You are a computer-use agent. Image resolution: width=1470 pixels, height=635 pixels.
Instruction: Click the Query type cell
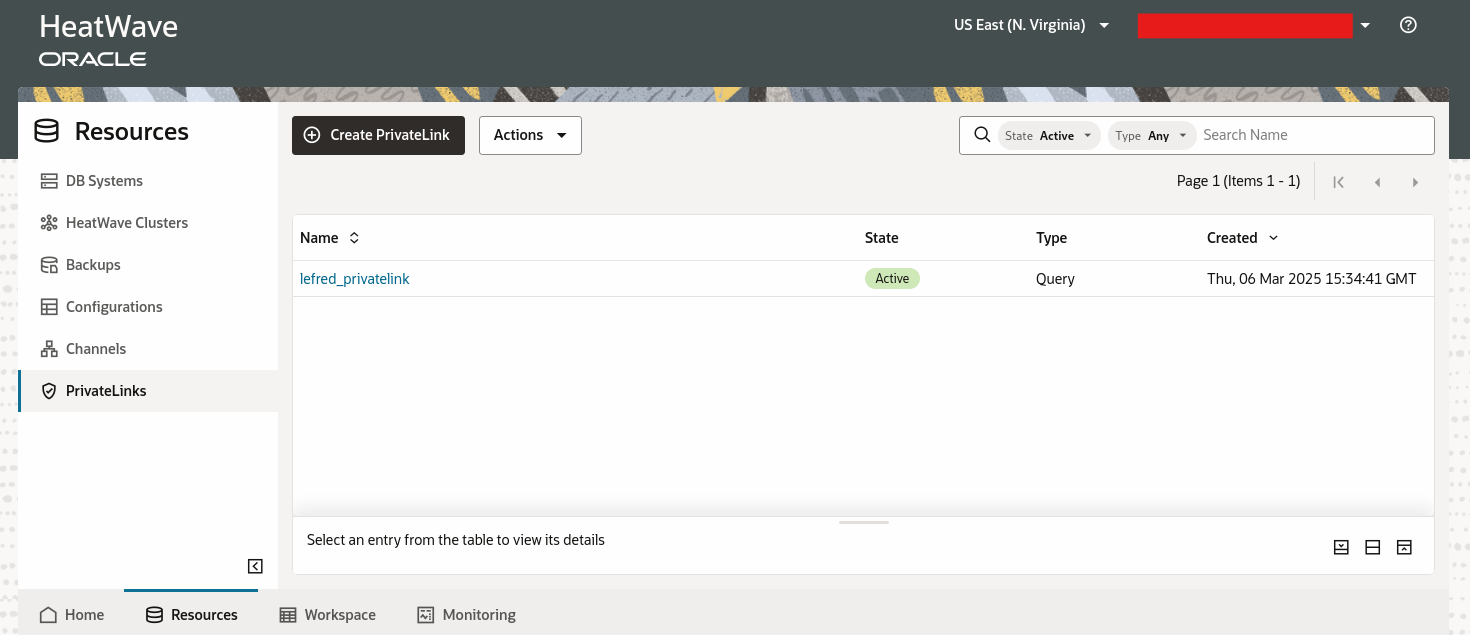pyautogui.click(x=1055, y=279)
